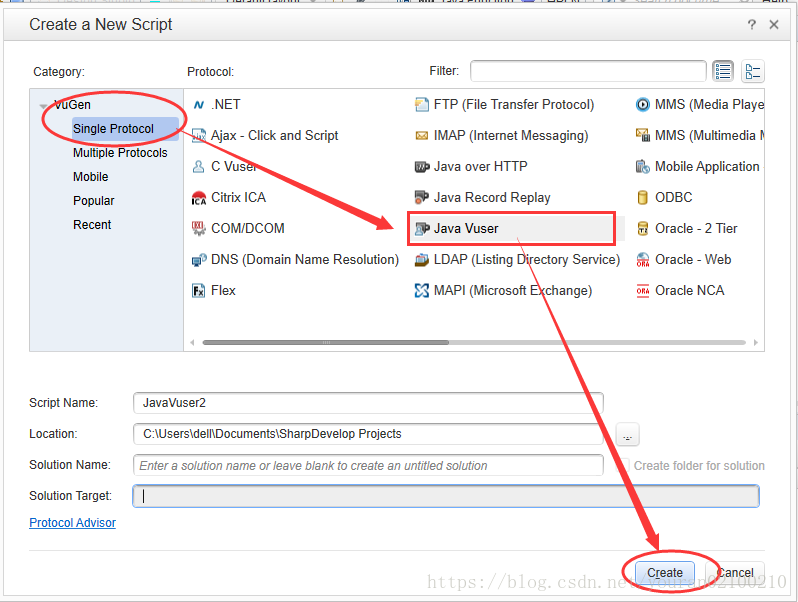This screenshot has height=602, width=798.
Task: Choose FTP (File Transfer Protocol)
Action: point(504,105)
